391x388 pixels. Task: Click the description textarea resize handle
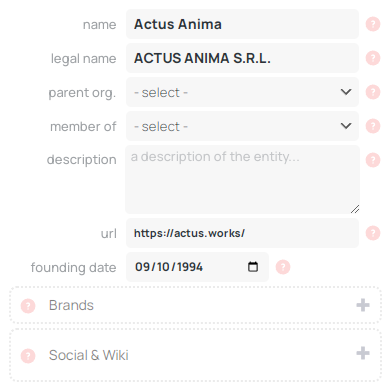click(x=355, y=209)
